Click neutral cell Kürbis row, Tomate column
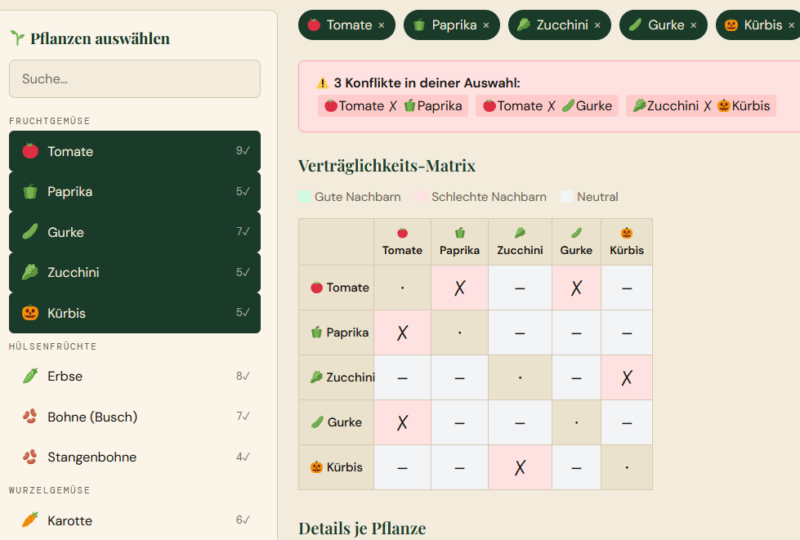Viewport: 800px width, 540px height. point(403,468)
